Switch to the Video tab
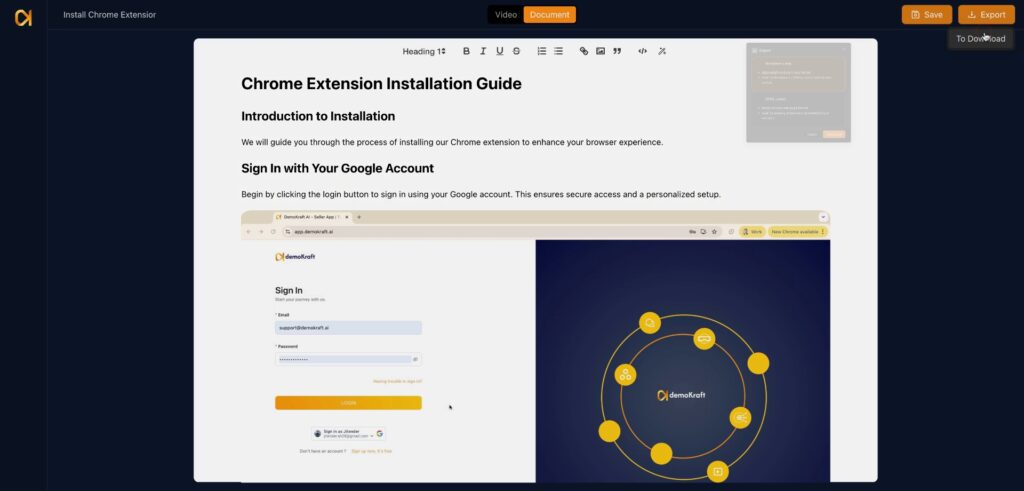Viewport: 1024px width, 491px height. [x=506, y=15]
